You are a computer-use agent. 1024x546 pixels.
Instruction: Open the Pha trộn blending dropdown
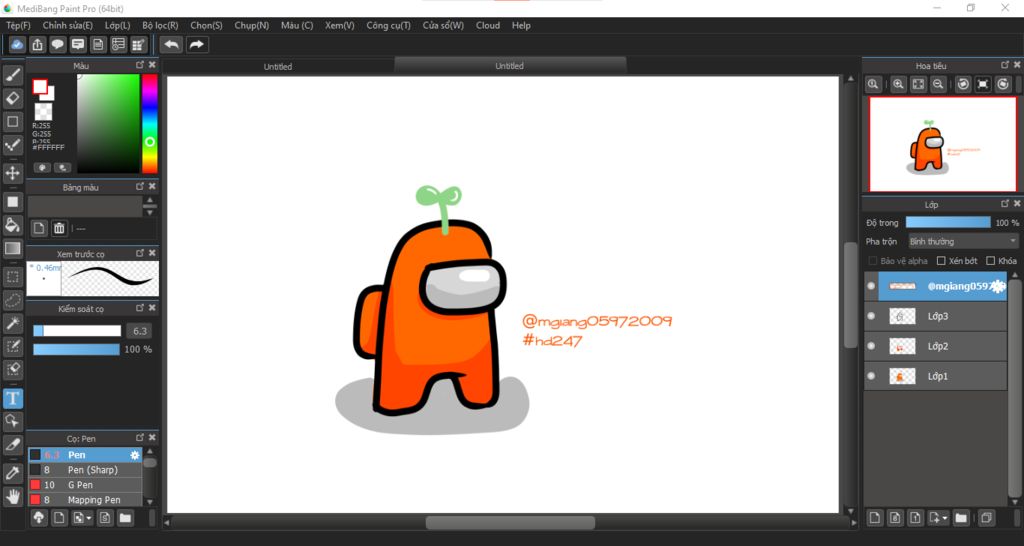coord(963,242)
